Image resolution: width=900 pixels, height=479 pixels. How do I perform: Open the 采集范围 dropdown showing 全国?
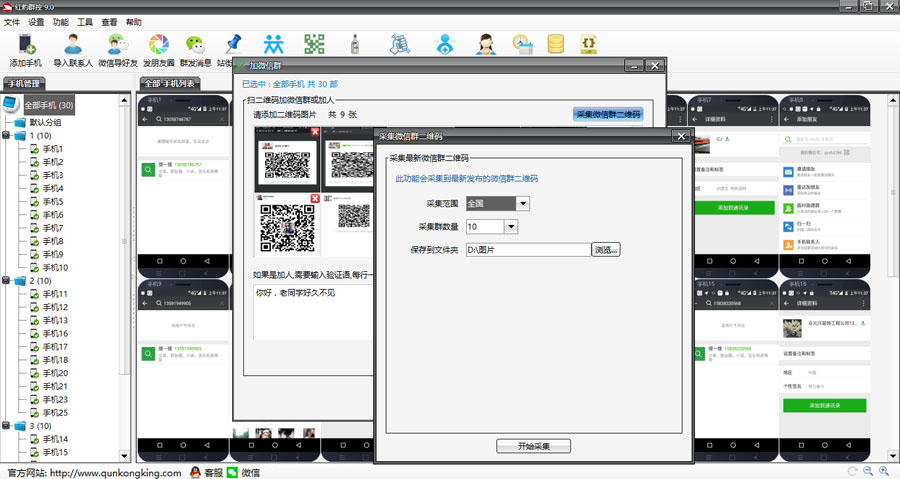pos(522,203)
